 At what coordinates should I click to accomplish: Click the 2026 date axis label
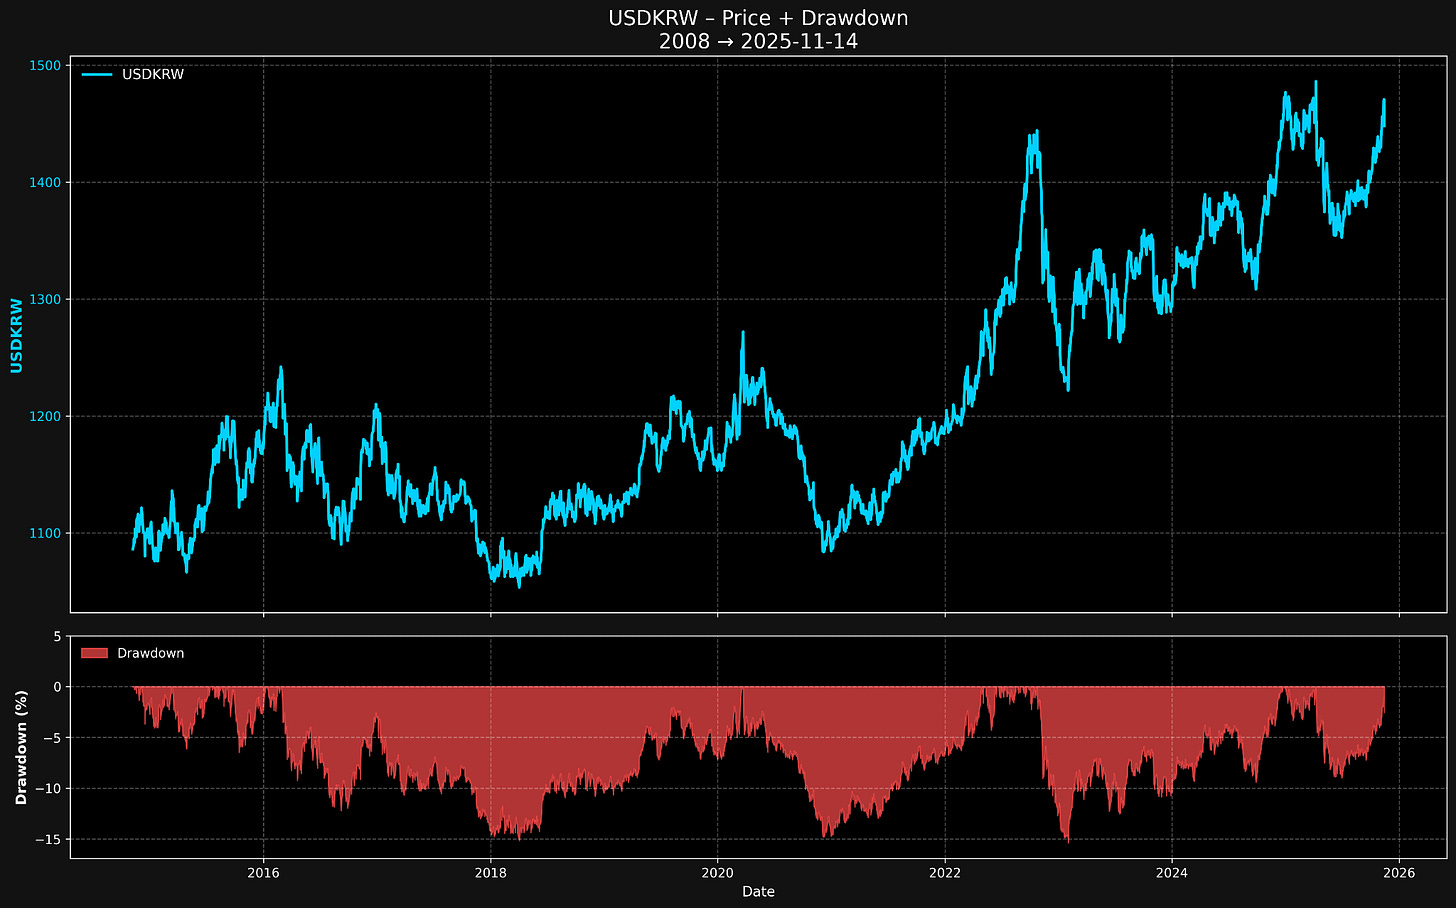pos(1399,872)
